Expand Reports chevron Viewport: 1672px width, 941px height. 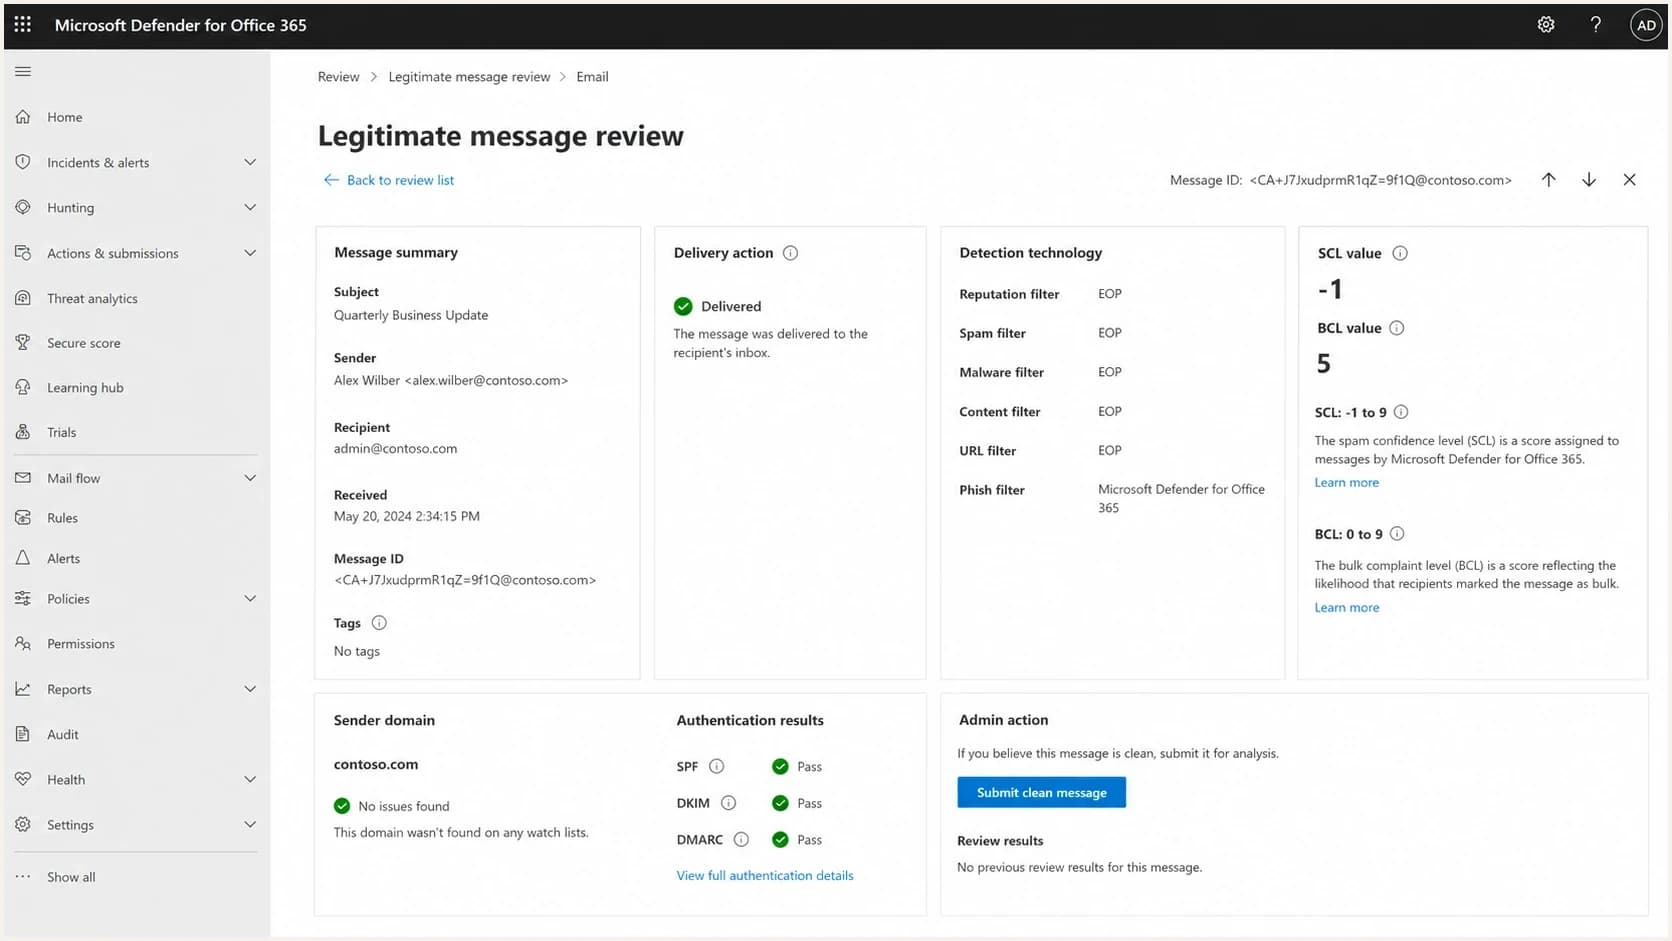[x=250, y=689]
